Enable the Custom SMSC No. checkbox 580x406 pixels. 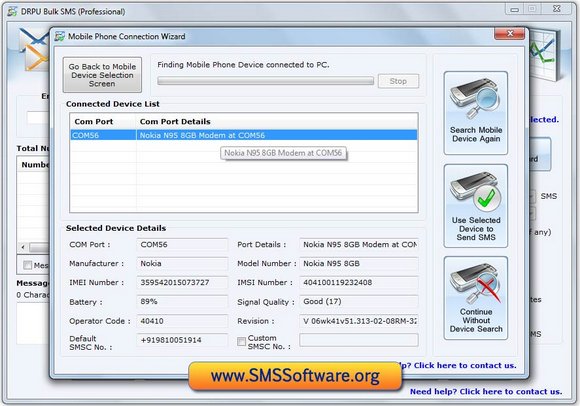coord(241,341)
